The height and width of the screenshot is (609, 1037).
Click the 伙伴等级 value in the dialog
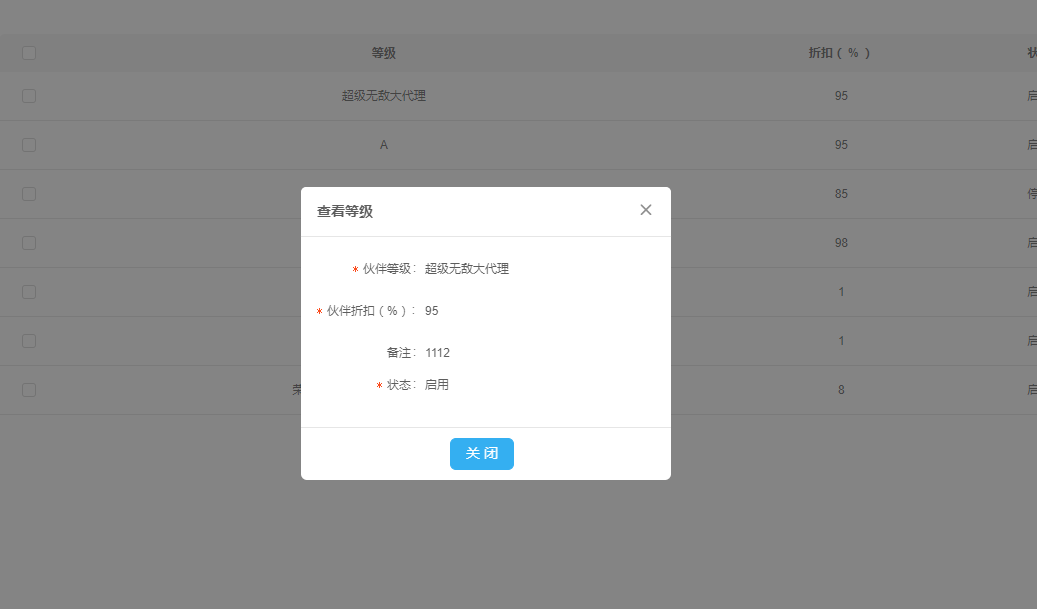tap(466, 269)
